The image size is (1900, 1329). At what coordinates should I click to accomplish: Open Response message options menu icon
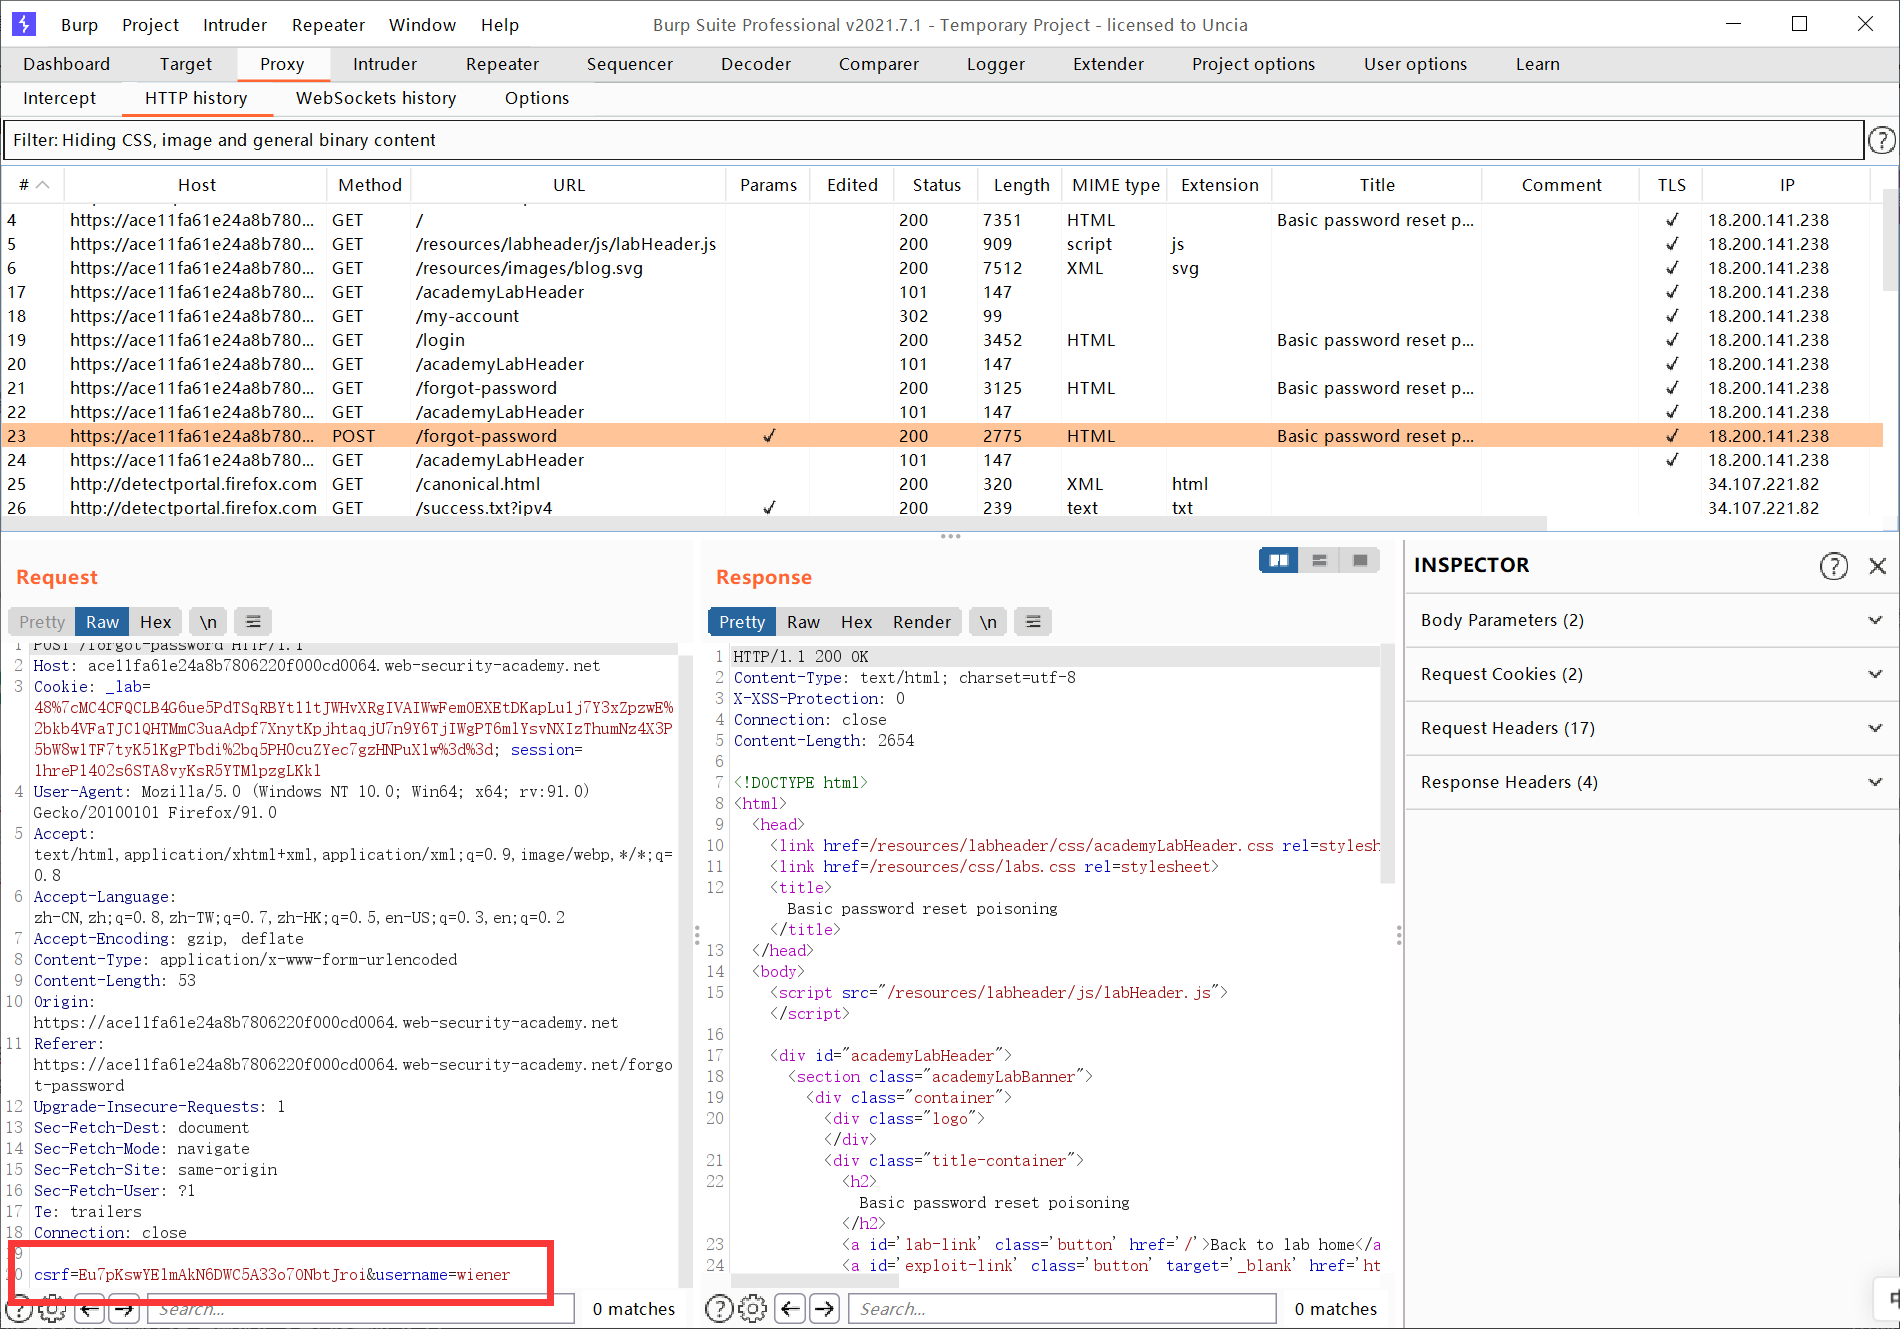(x=1033, y=622)
